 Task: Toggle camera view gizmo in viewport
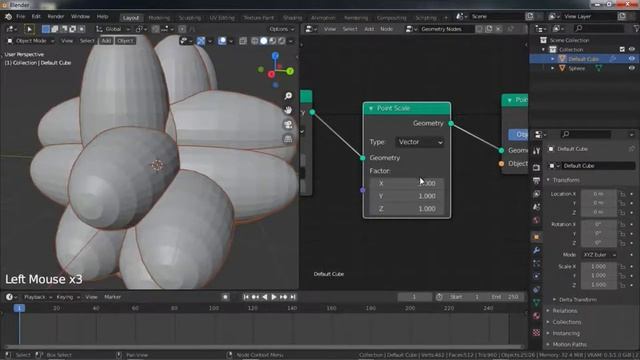pyautogui.click(x=288, y=124)
